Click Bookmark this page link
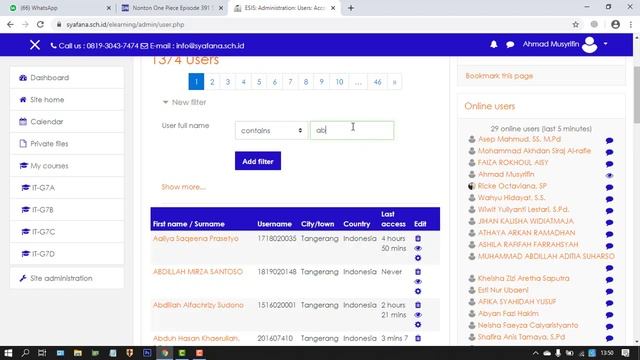This screenshot has height=360, width=640. pos(499,76)
